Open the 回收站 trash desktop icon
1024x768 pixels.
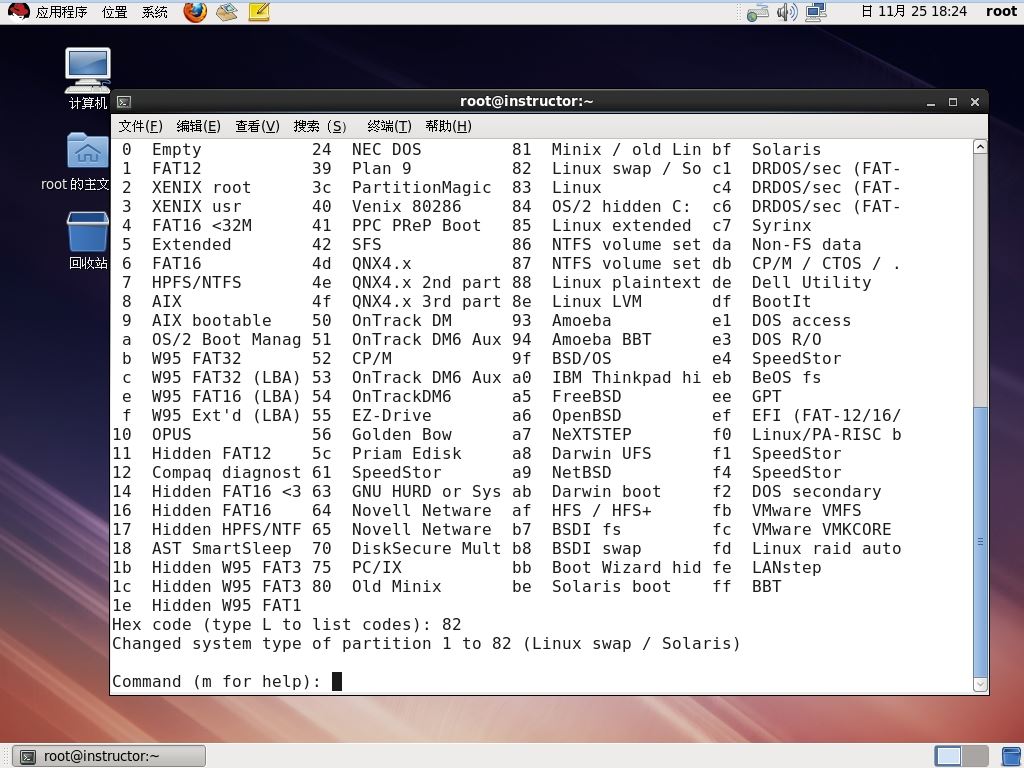click(88, 240)
